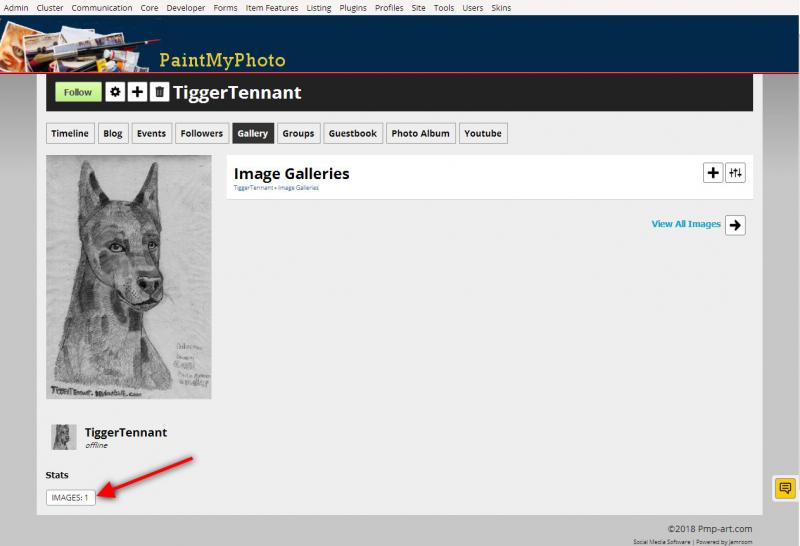Delete profile using trash icon
800x546 pixels.
(159, 92)
